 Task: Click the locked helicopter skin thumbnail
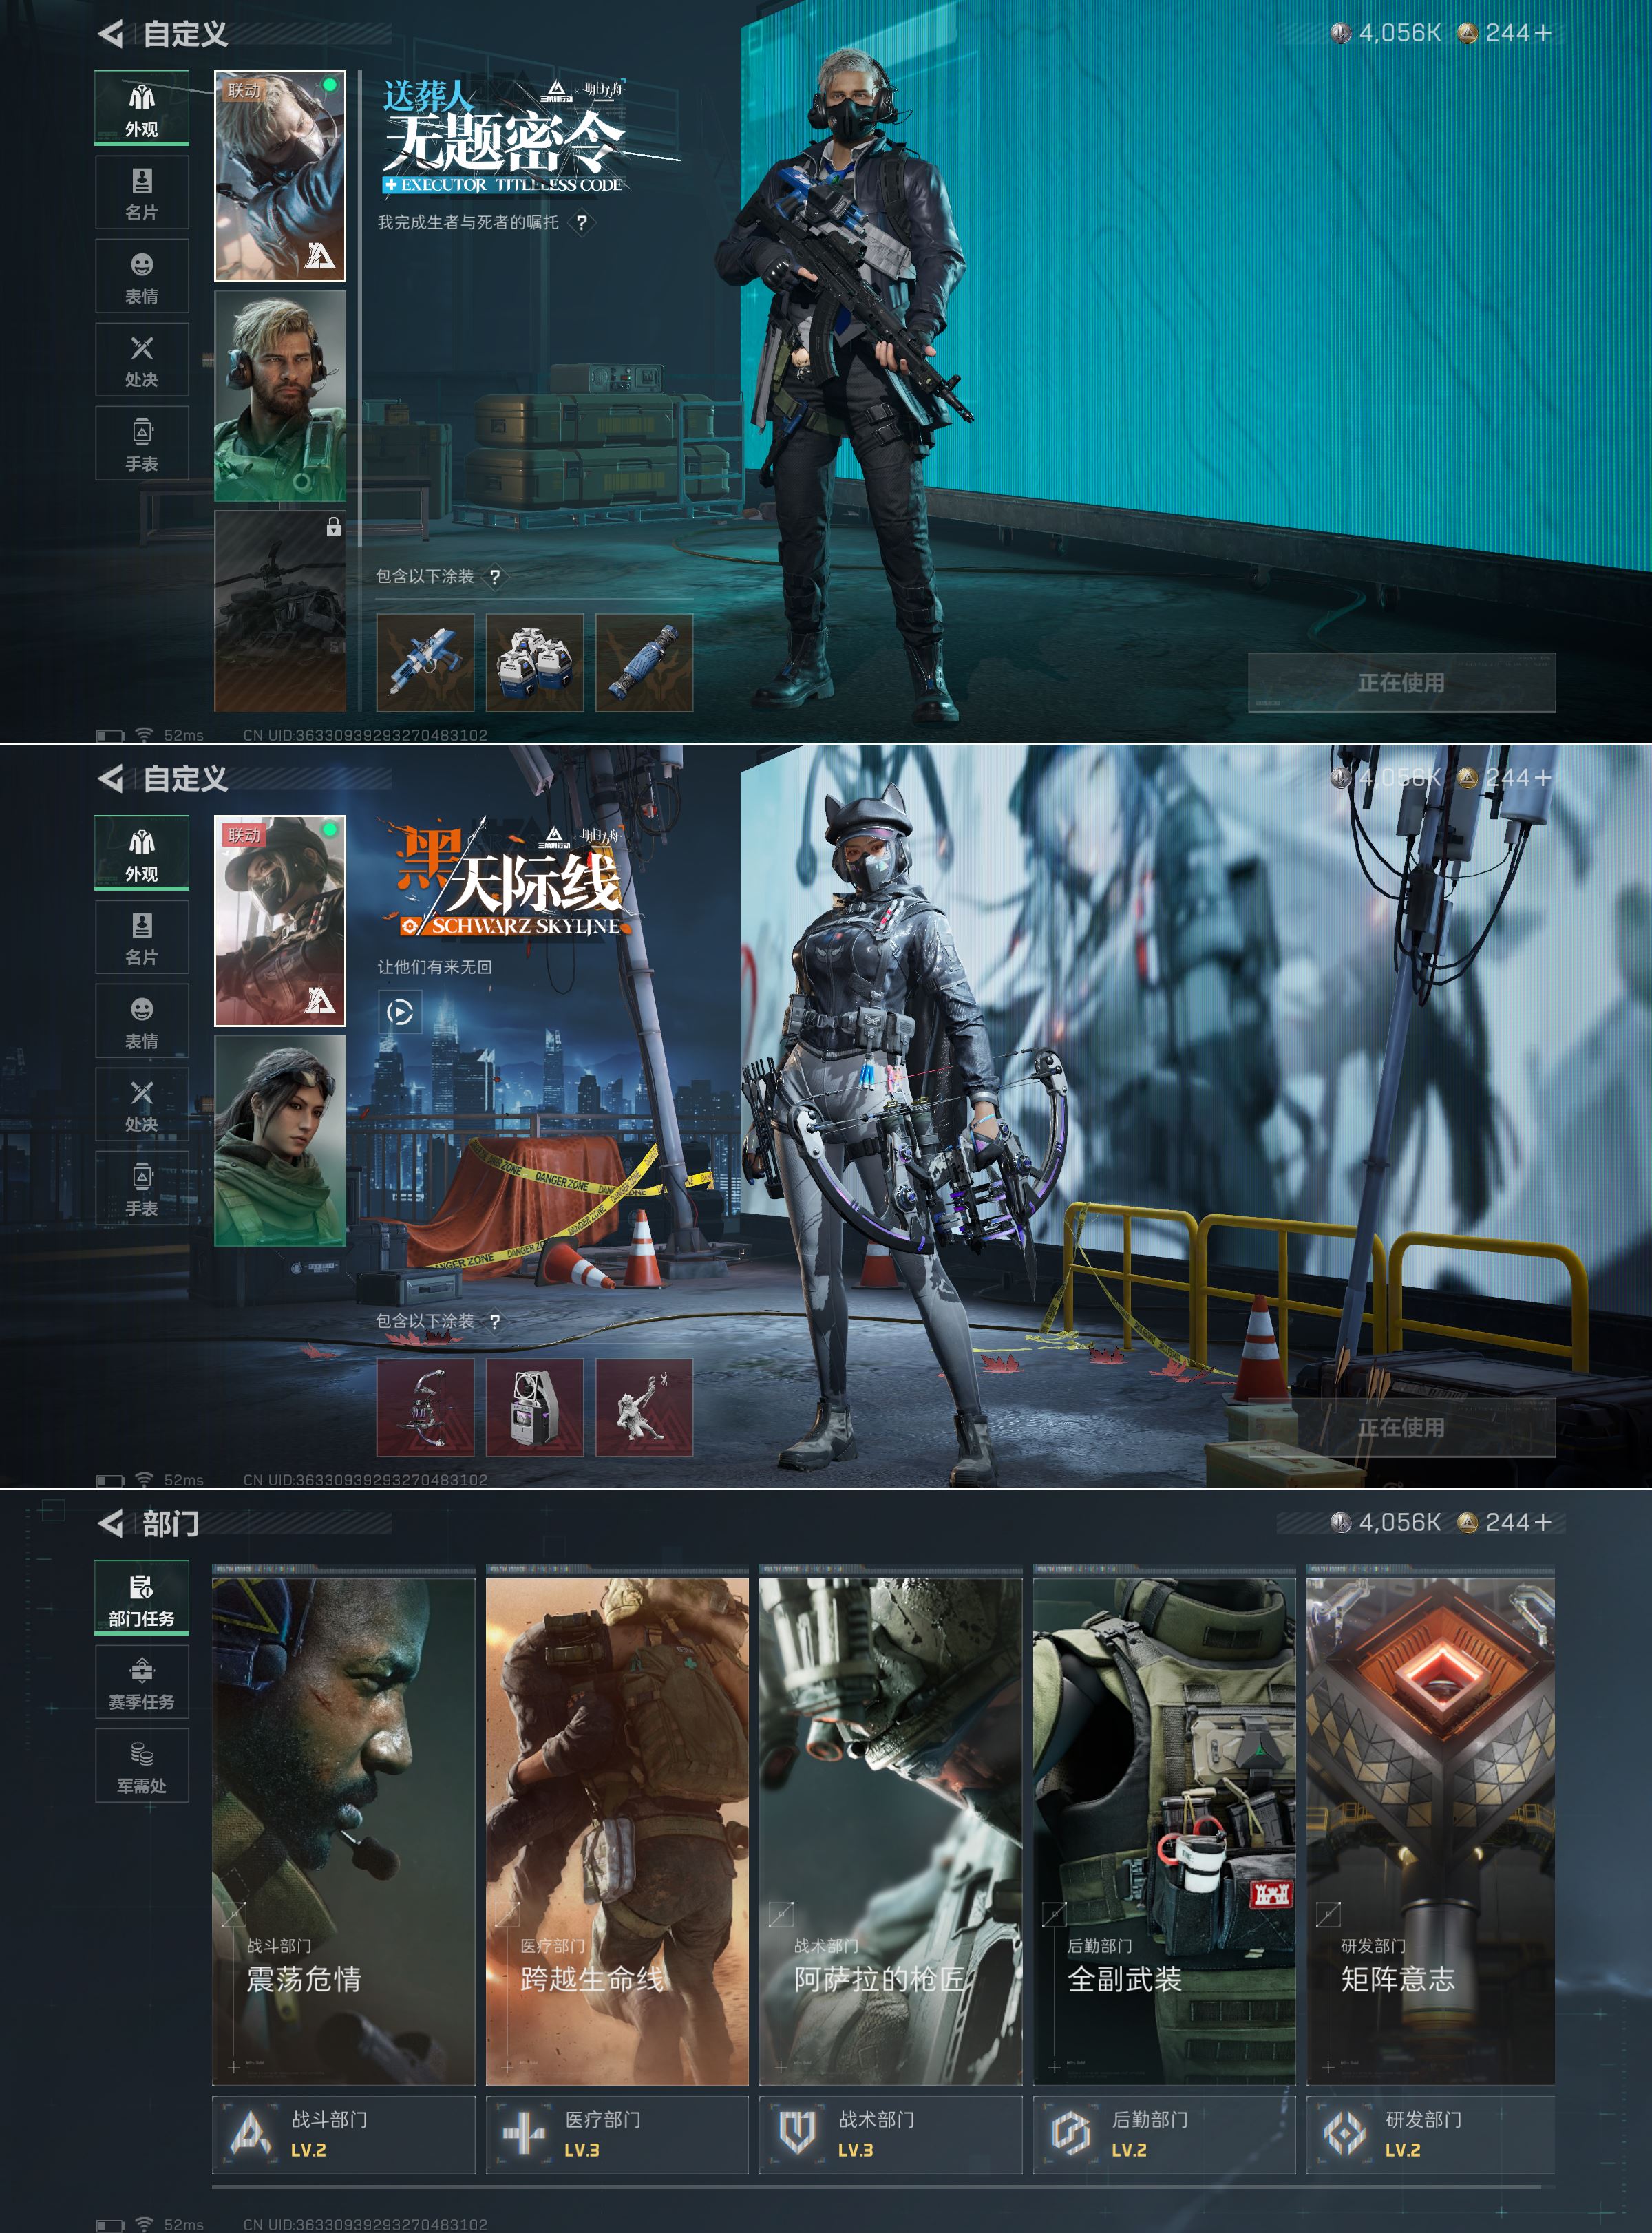click(280, 612)
